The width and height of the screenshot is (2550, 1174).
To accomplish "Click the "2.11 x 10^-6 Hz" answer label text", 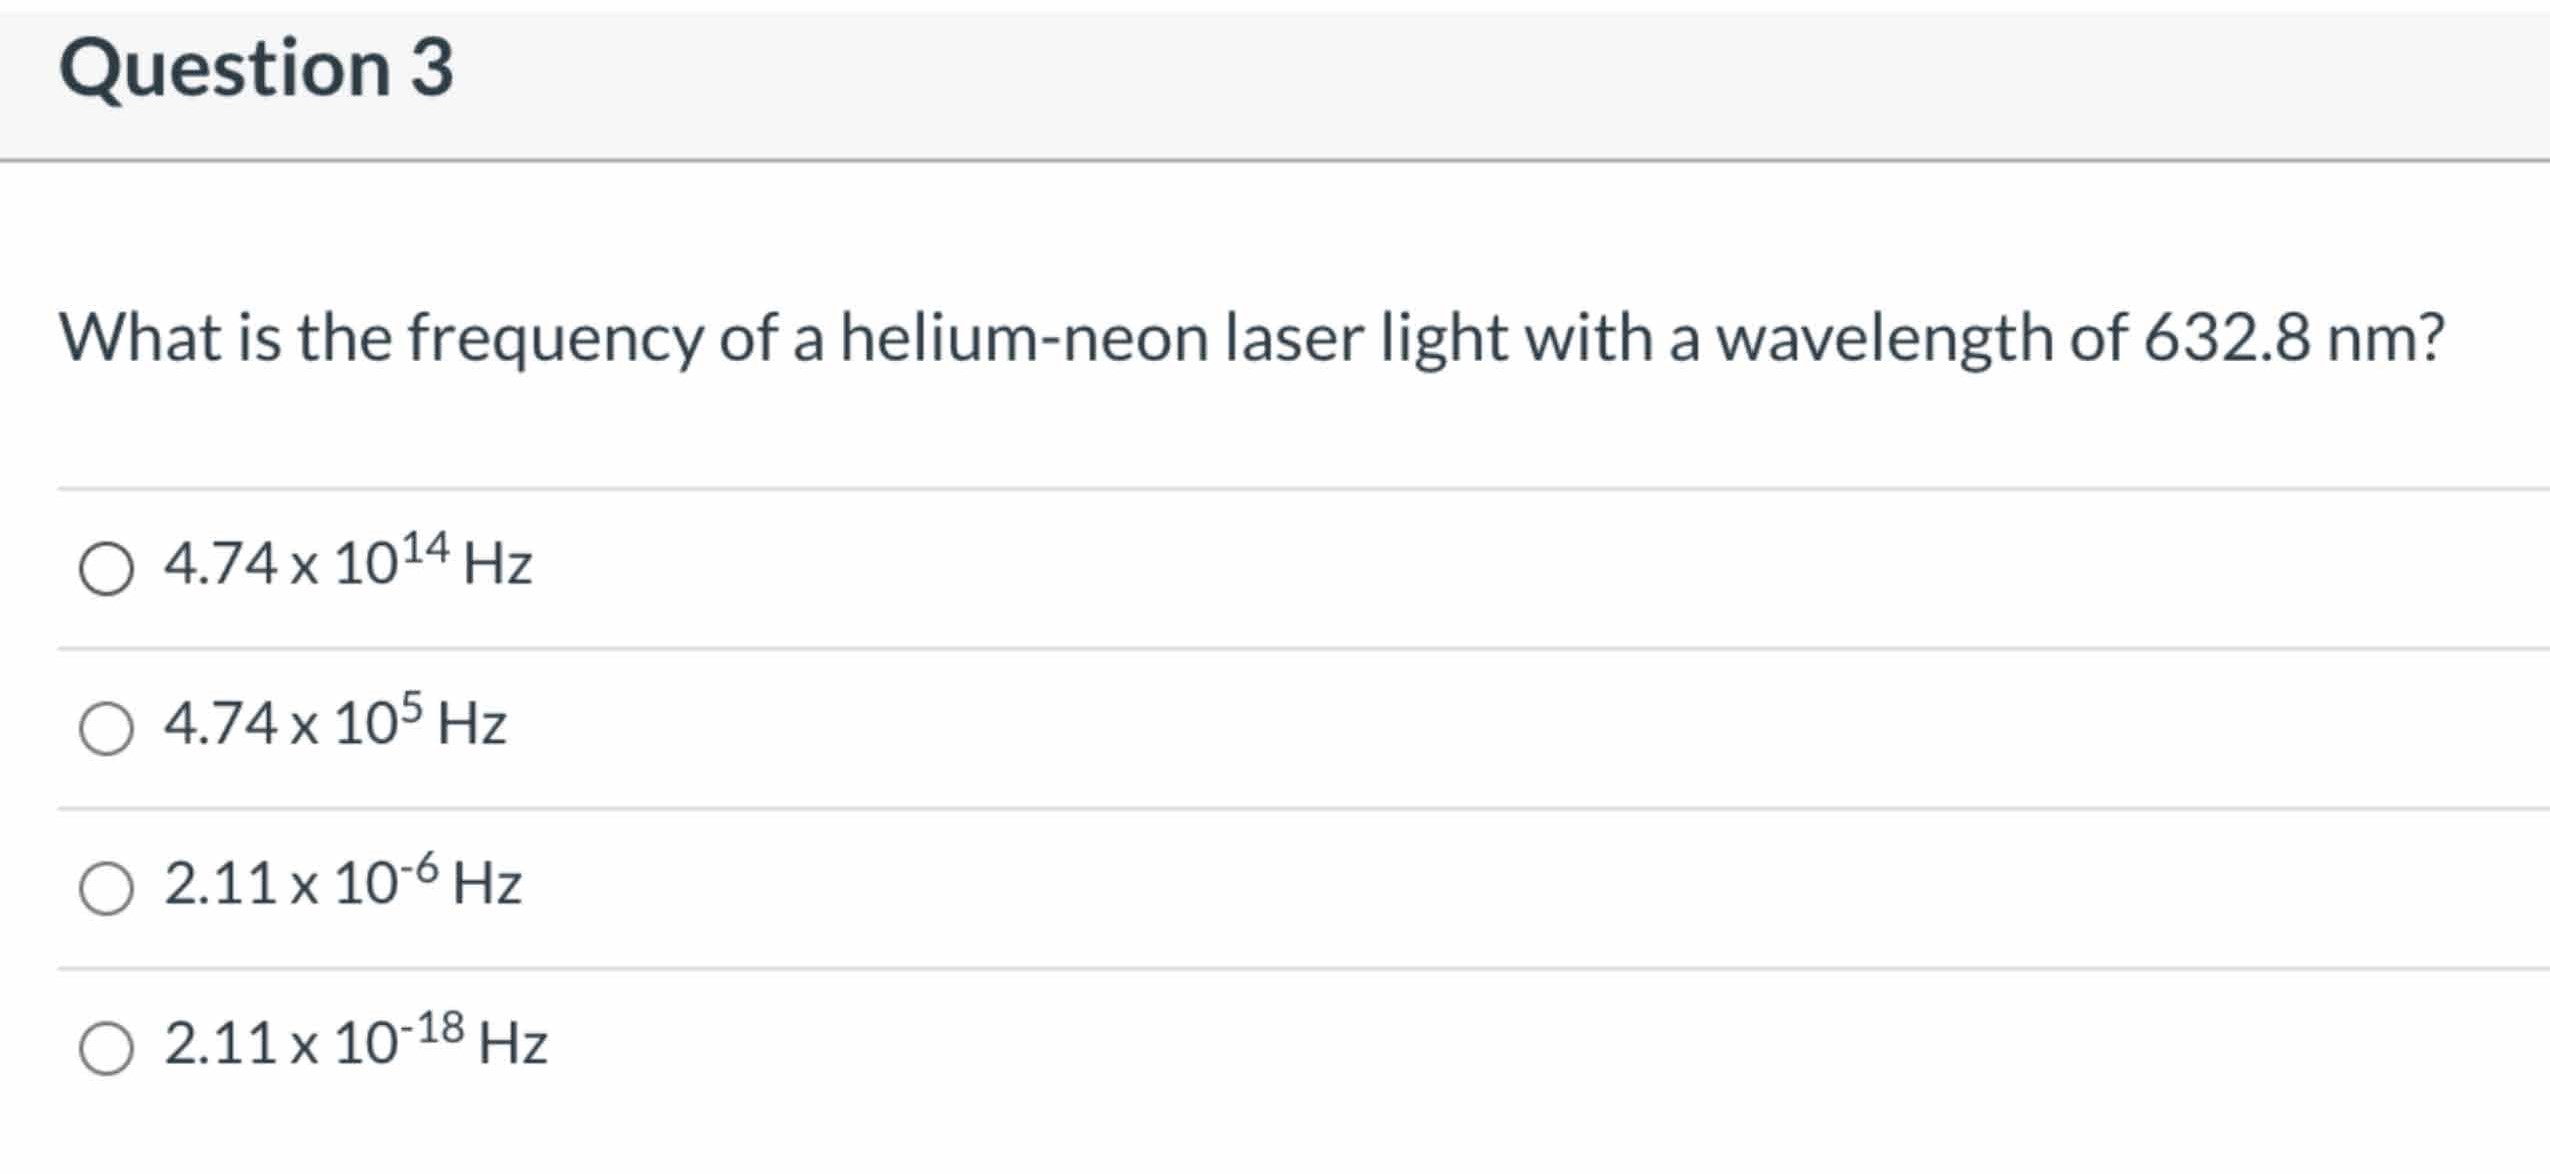I will pyautogui.click(x=342, y=883).
